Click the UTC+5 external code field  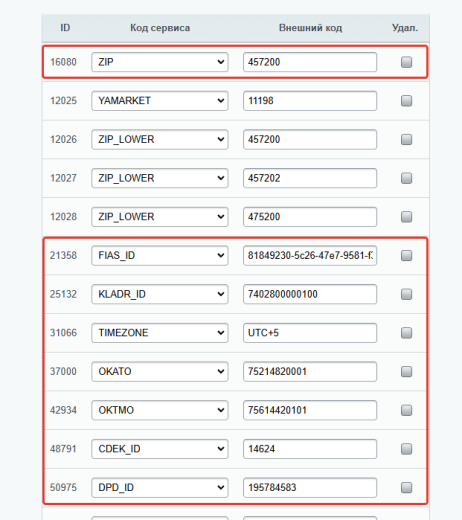click(x=310, y=333)
